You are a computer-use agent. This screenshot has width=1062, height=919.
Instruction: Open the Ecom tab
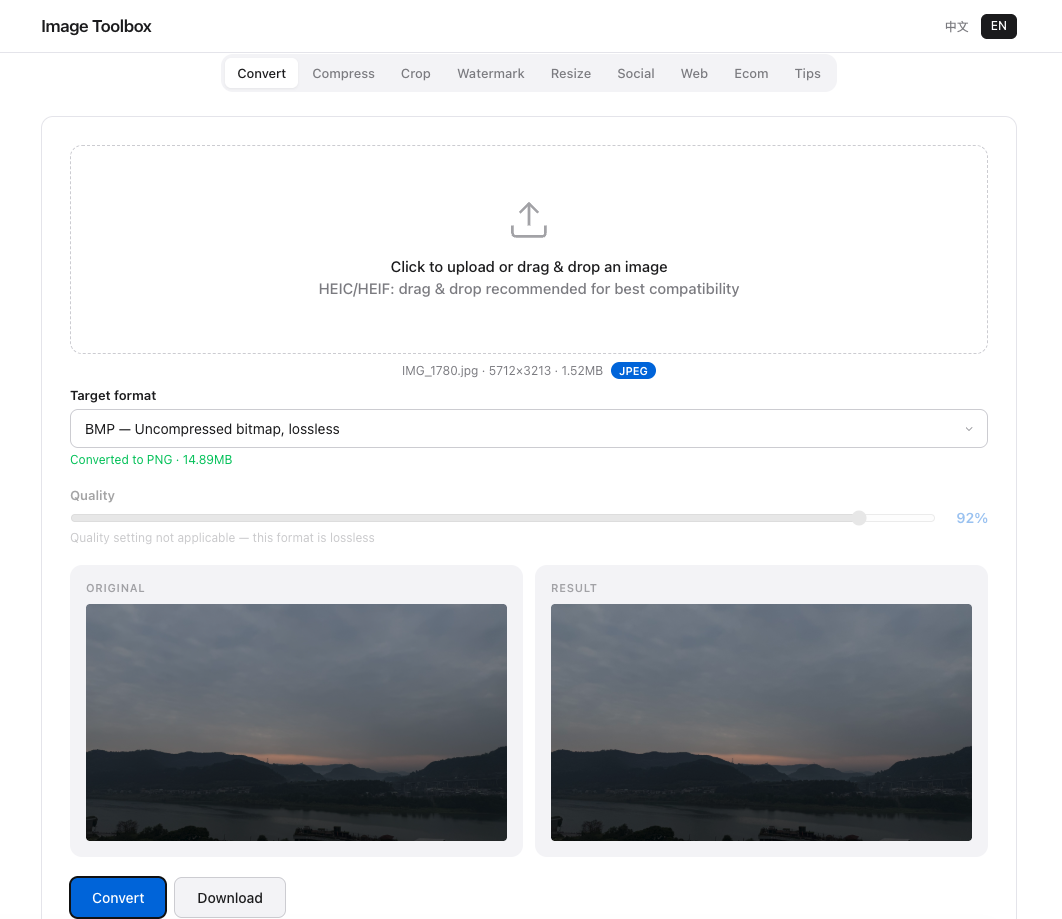click(751, 73)
